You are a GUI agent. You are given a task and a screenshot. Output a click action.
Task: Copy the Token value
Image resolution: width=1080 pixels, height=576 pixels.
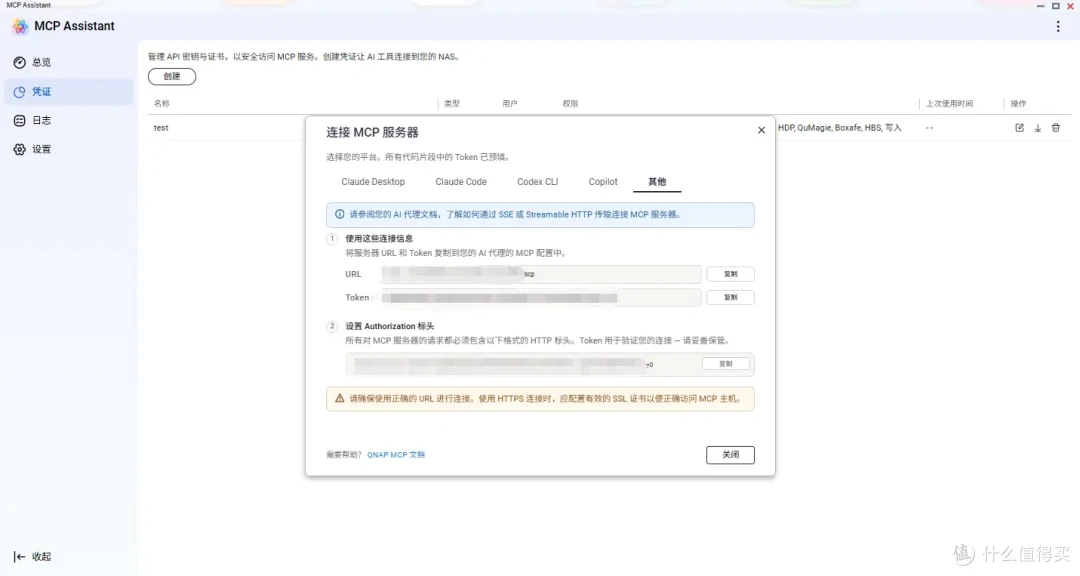coord(730,298)
